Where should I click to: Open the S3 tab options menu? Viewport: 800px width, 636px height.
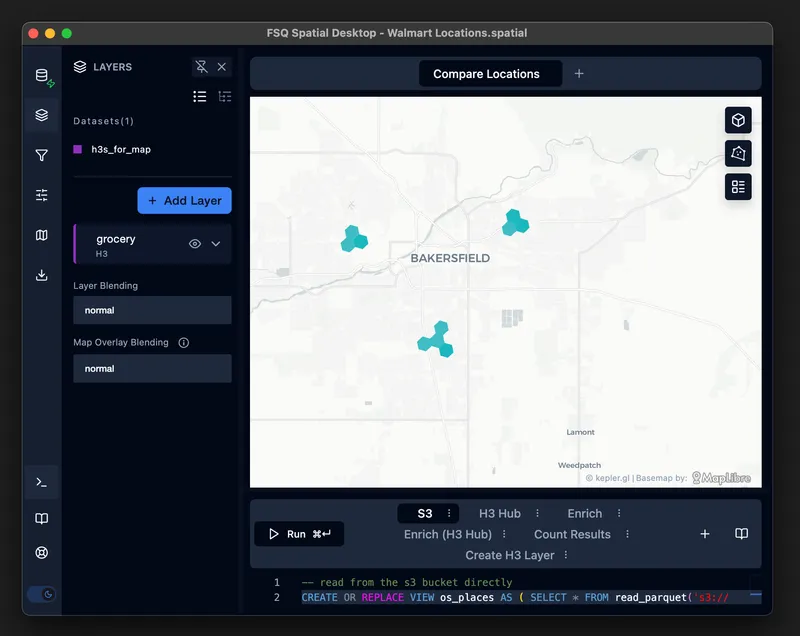pos(449,513)
